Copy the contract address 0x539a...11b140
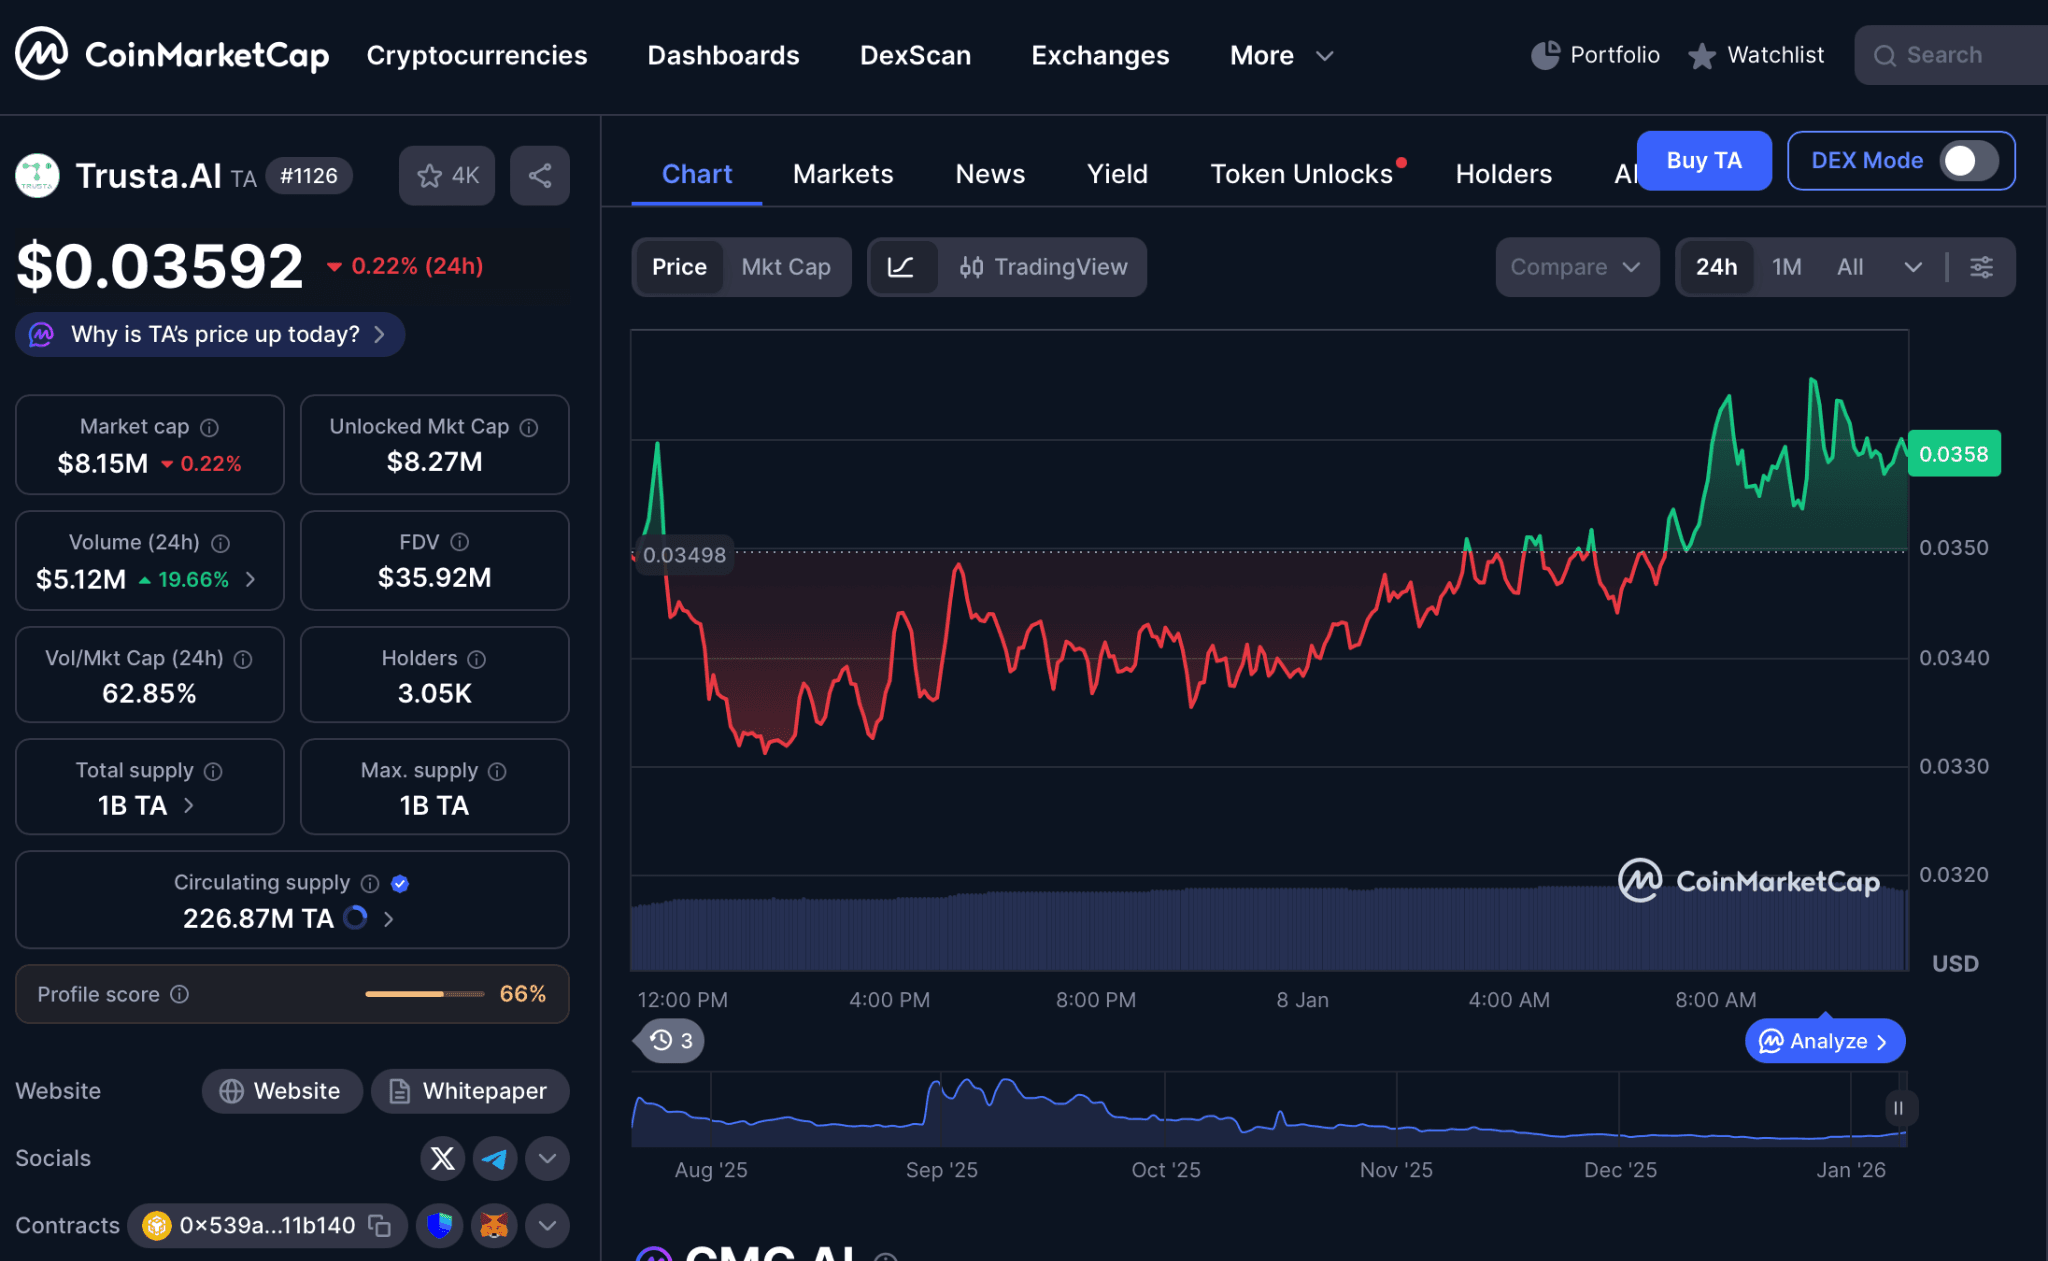 380,1225
